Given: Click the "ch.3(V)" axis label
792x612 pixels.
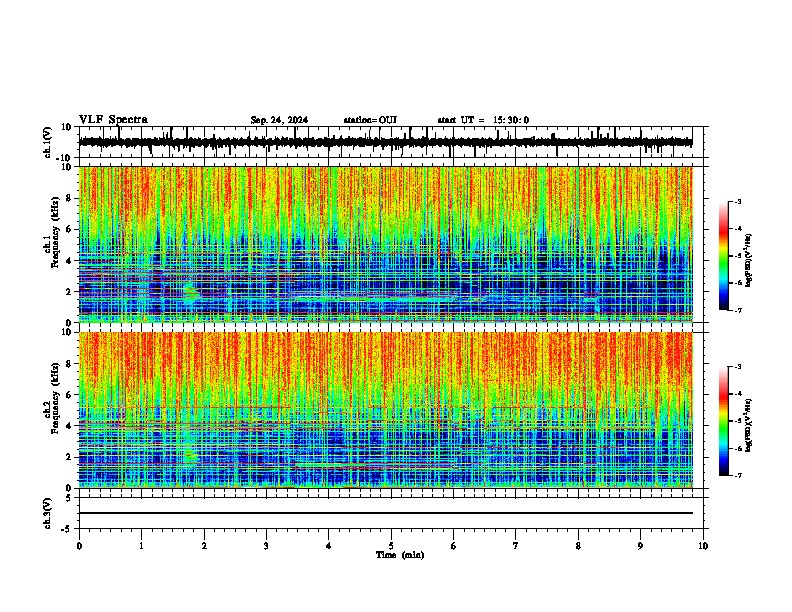Looking at the screenshot, I should 48,513.
